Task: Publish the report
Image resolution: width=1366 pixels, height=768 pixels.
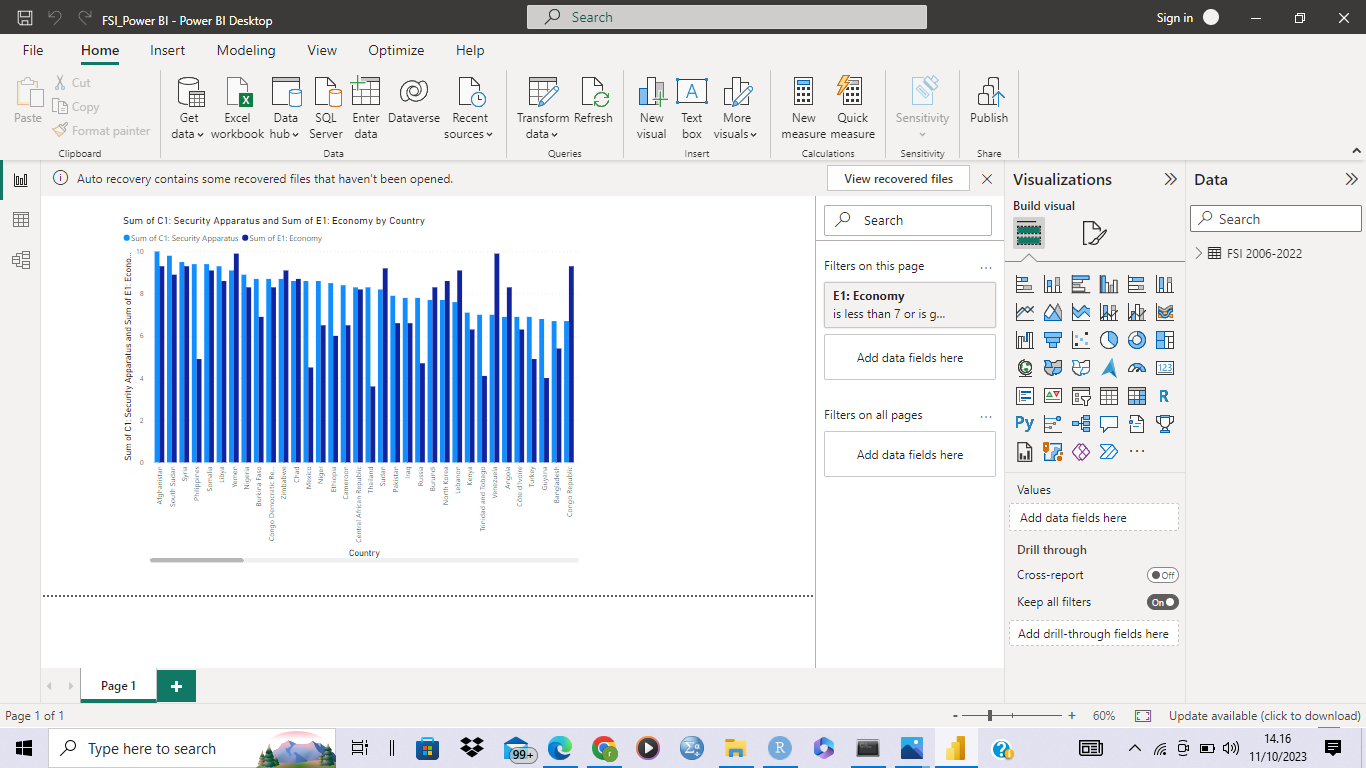Action: click(x=989, y=103)
